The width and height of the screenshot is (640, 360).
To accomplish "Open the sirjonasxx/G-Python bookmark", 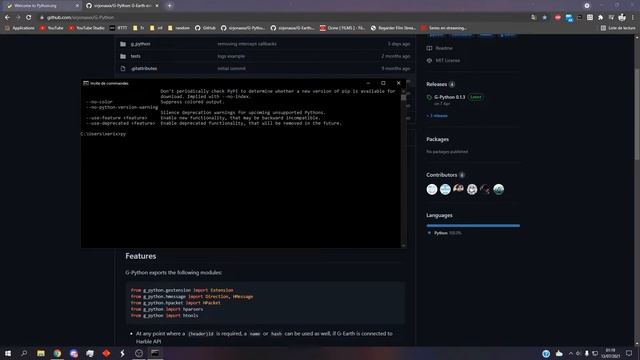I will (243, 28).
